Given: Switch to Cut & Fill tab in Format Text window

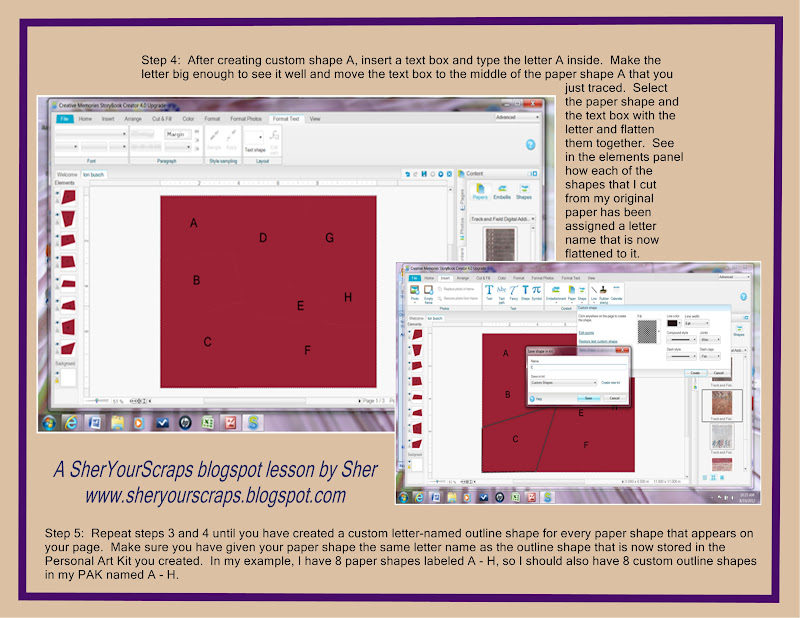Looking at the screenshot, I should [161, 119].
